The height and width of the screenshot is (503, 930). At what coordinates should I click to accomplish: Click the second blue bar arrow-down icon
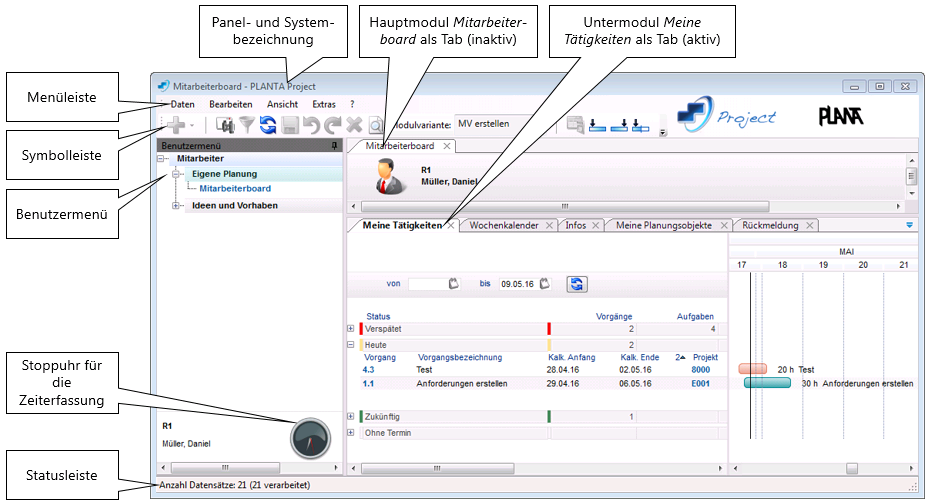[x=619, y=125]
